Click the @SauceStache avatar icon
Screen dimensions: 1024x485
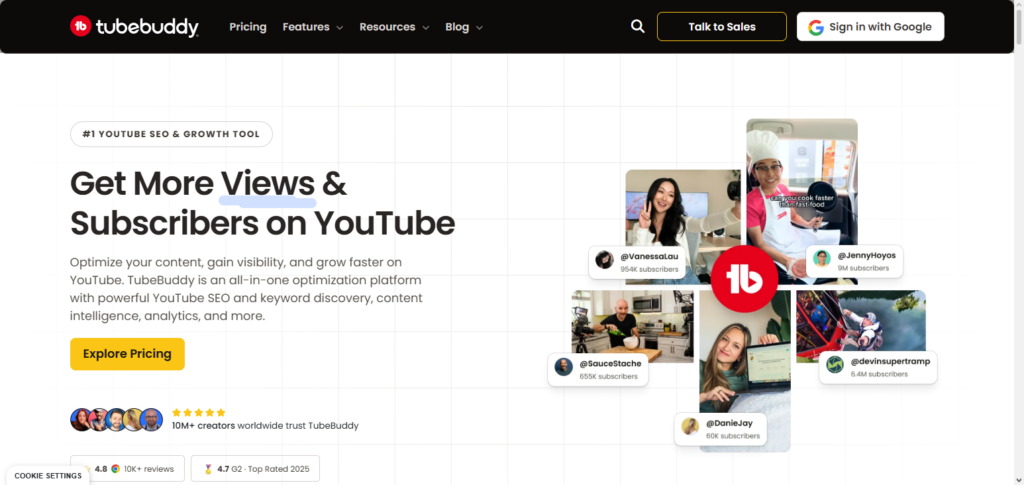click(564, 367)
